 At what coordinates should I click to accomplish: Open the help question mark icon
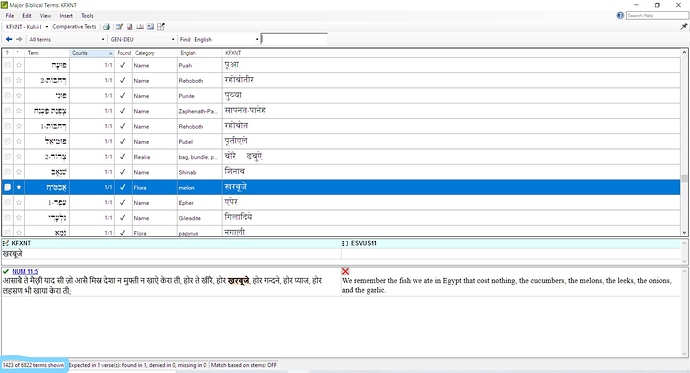click(x=620, y=15)
